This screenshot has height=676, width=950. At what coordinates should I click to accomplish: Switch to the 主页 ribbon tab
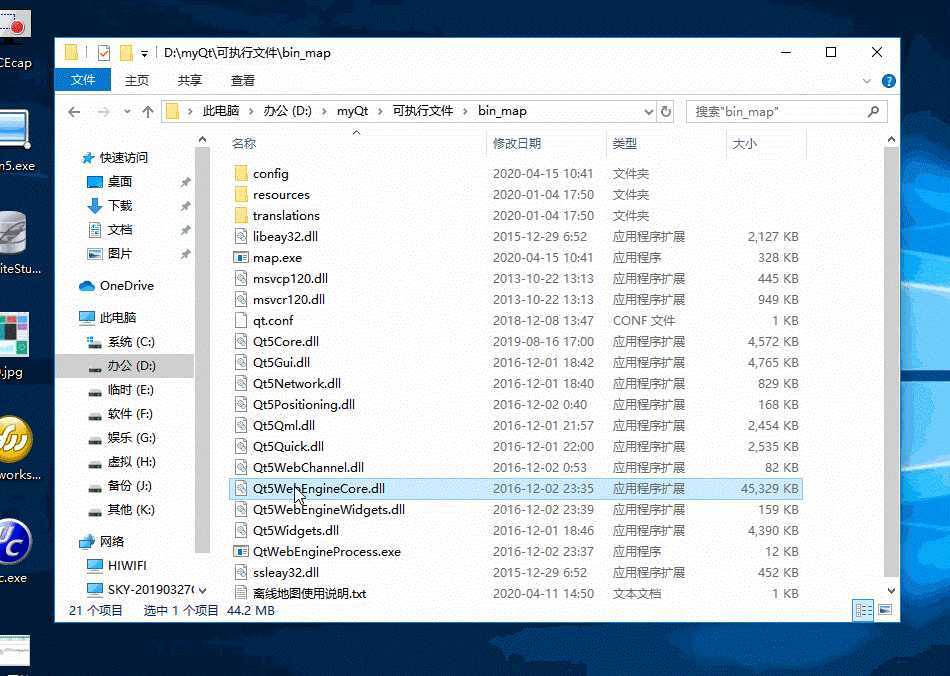pos(137,80)
